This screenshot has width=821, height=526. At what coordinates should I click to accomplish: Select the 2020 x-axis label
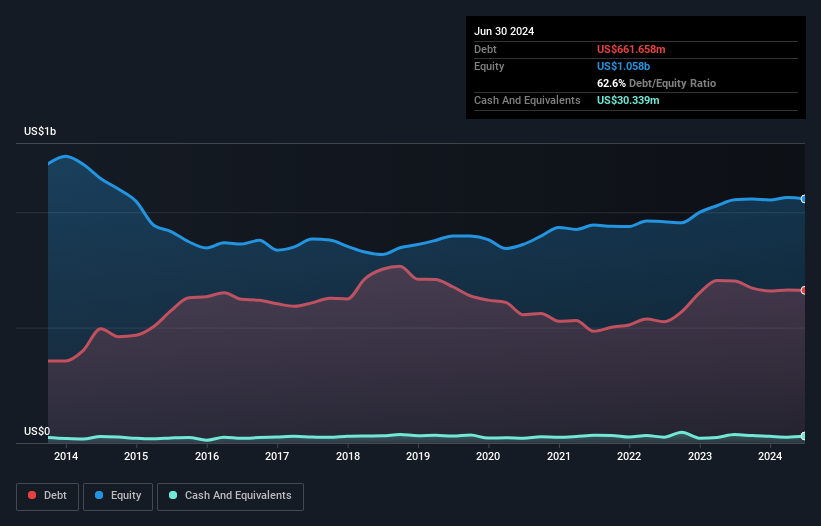coord(488,456)
